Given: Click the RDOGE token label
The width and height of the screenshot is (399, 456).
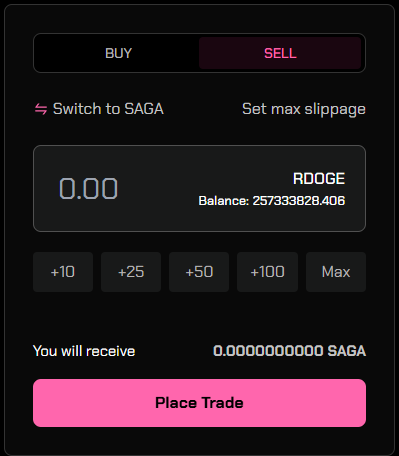Looking at the screenshot, I should (x=319, y=179).
